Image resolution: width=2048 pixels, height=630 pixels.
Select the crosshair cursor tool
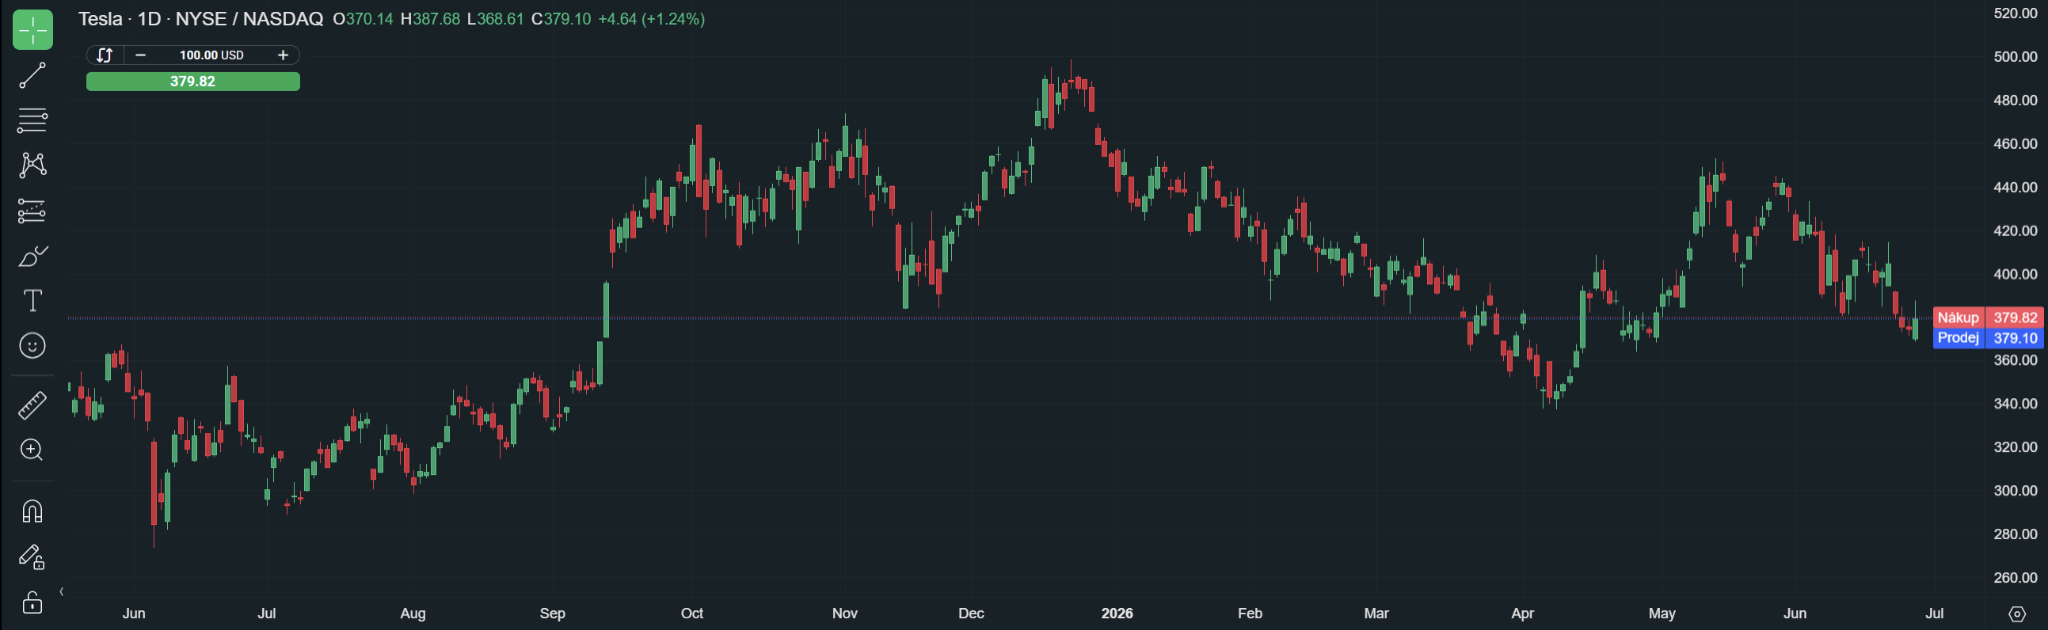coord(33,30)
